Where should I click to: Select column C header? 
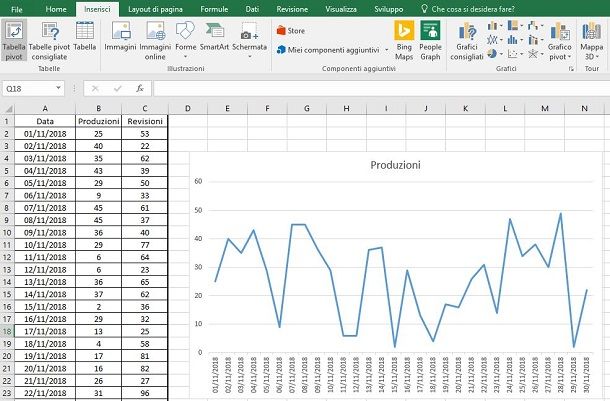pos(145,109)
